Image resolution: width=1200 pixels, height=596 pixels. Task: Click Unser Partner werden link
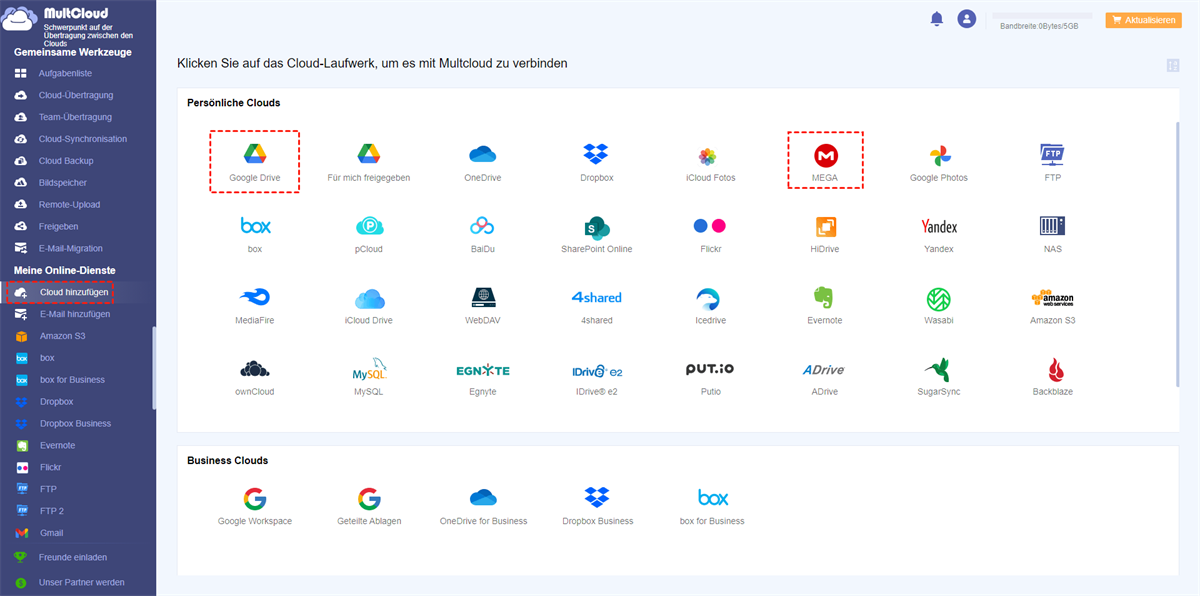pyautogui.click(x=82, y=582)
